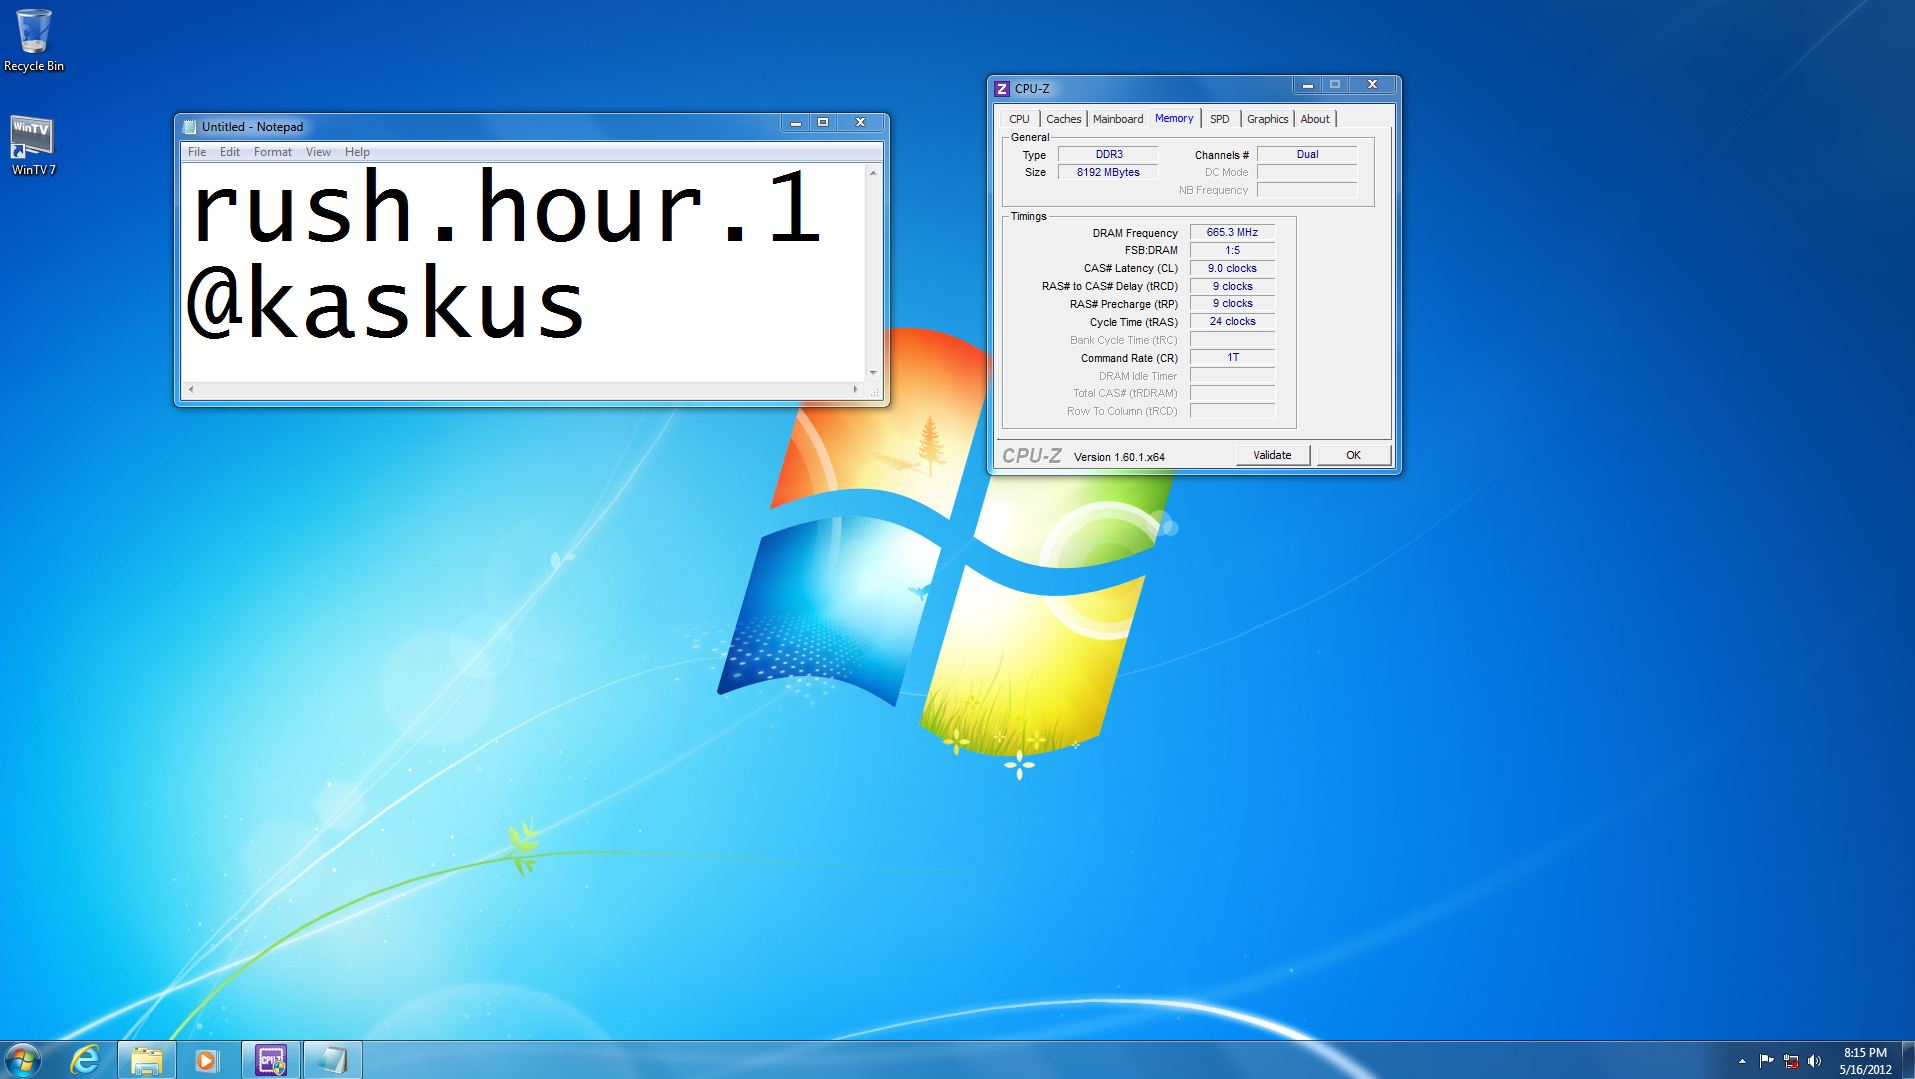The width and height of the screenshot is (1915, 1079).
Task: Open the volume speaker tray icon
Action: click(1814, 1061)
